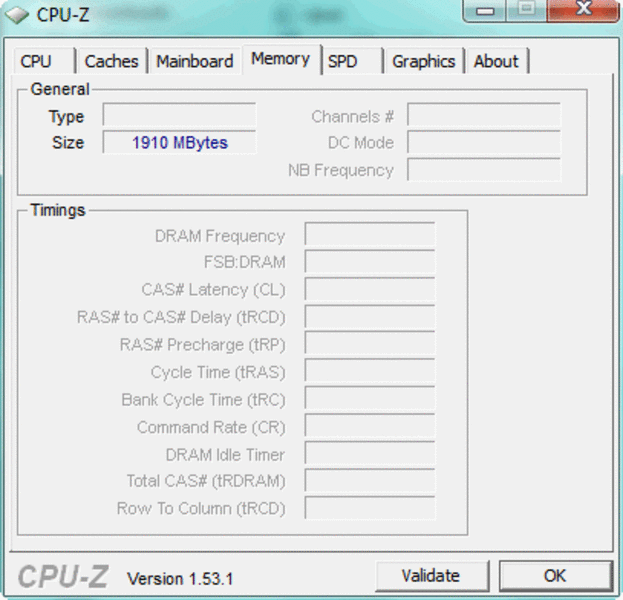Click the OK button

tap(554, 575)
